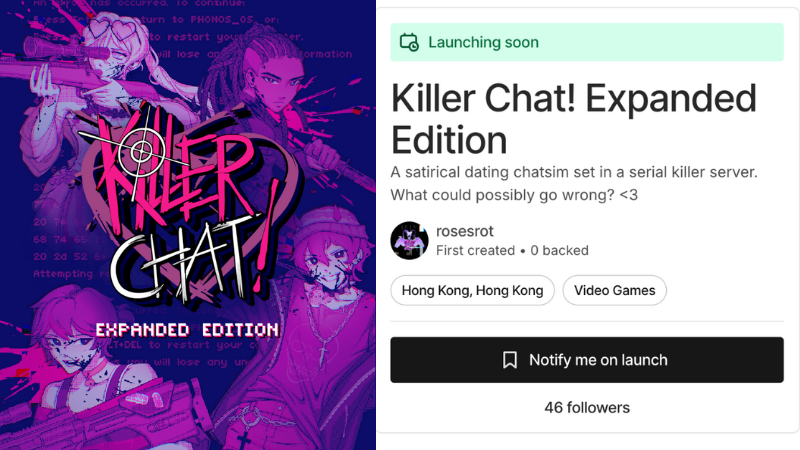The width and height of the screenshot is (800, 450).
Task: Click the Killer Chat! Expanded Edition title
Action: point(573,119)
